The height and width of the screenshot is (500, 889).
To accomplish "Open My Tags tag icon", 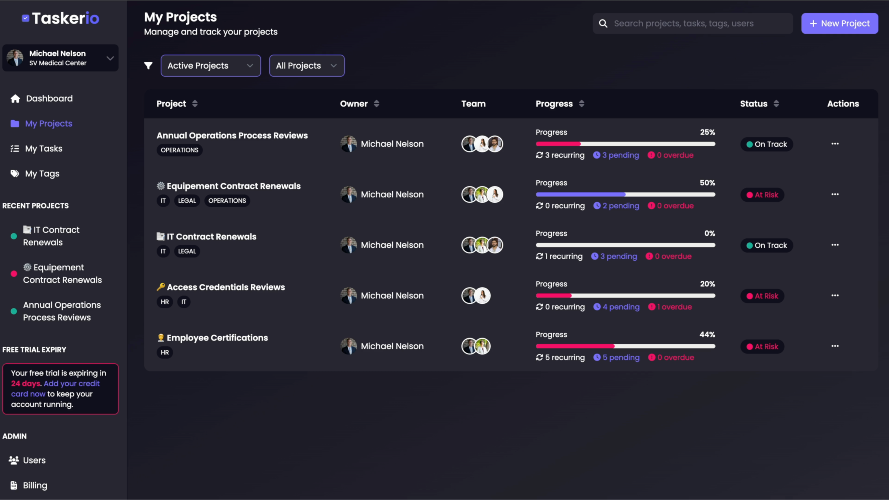I will click(x=15, y=173).
